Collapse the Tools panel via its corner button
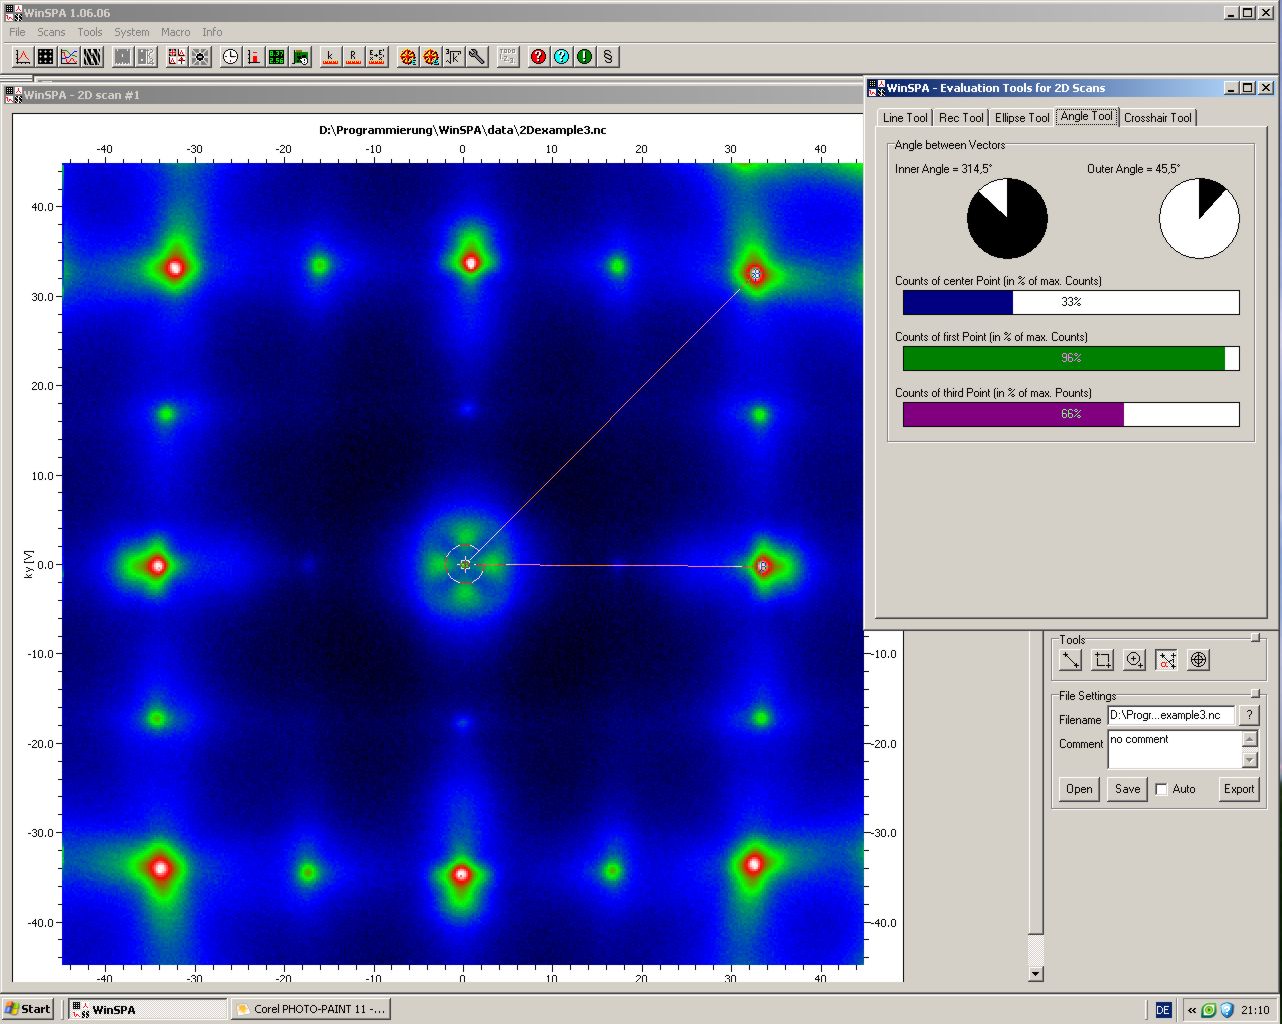 tap(1256, 638)
